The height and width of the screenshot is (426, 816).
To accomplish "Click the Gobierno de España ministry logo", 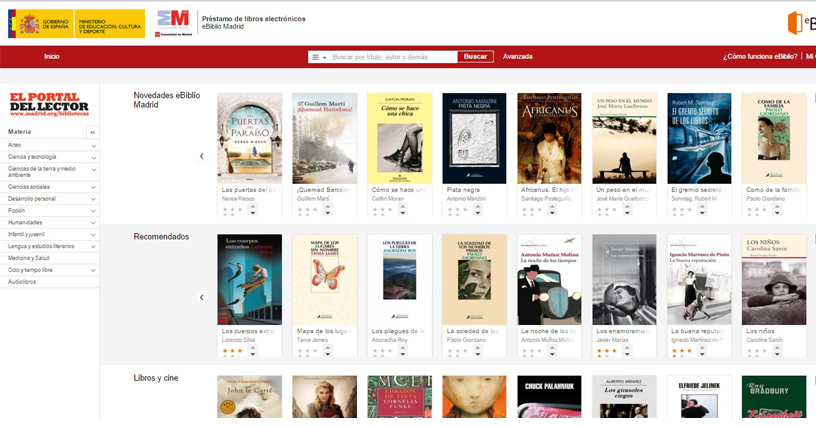I will (x=76, y=24).
